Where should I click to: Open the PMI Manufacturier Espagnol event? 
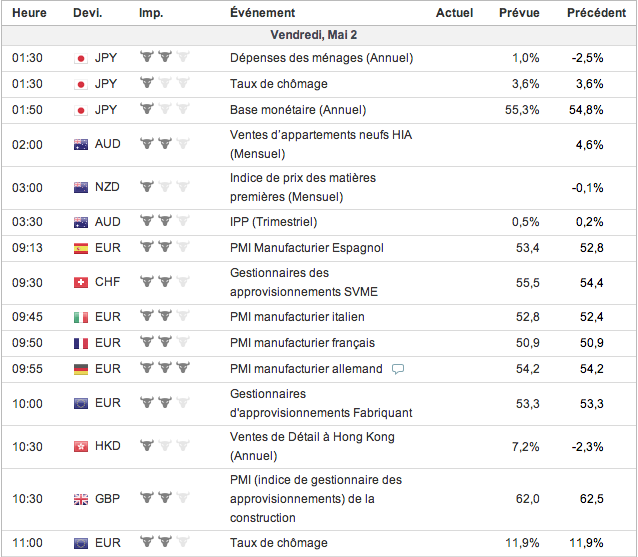click(x=306, y=248)
